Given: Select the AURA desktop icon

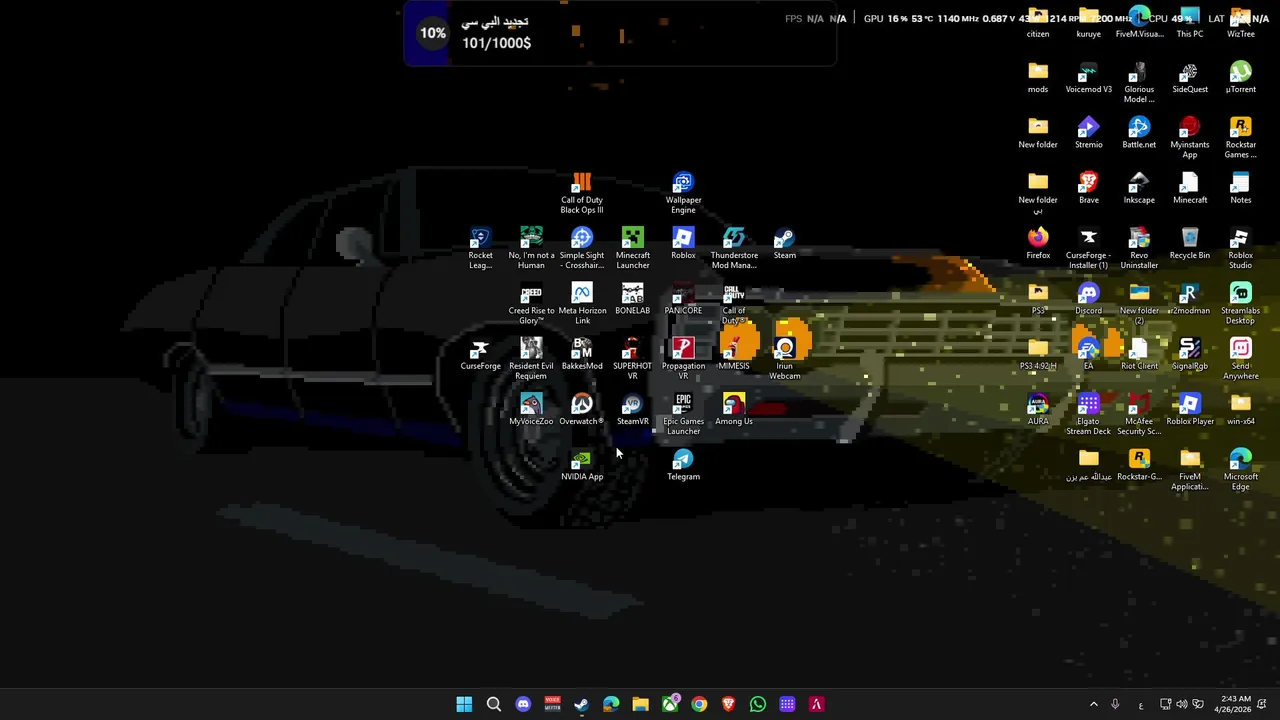Looking at the screenshot, I should pyautogui.click(x=1038, y=409).
